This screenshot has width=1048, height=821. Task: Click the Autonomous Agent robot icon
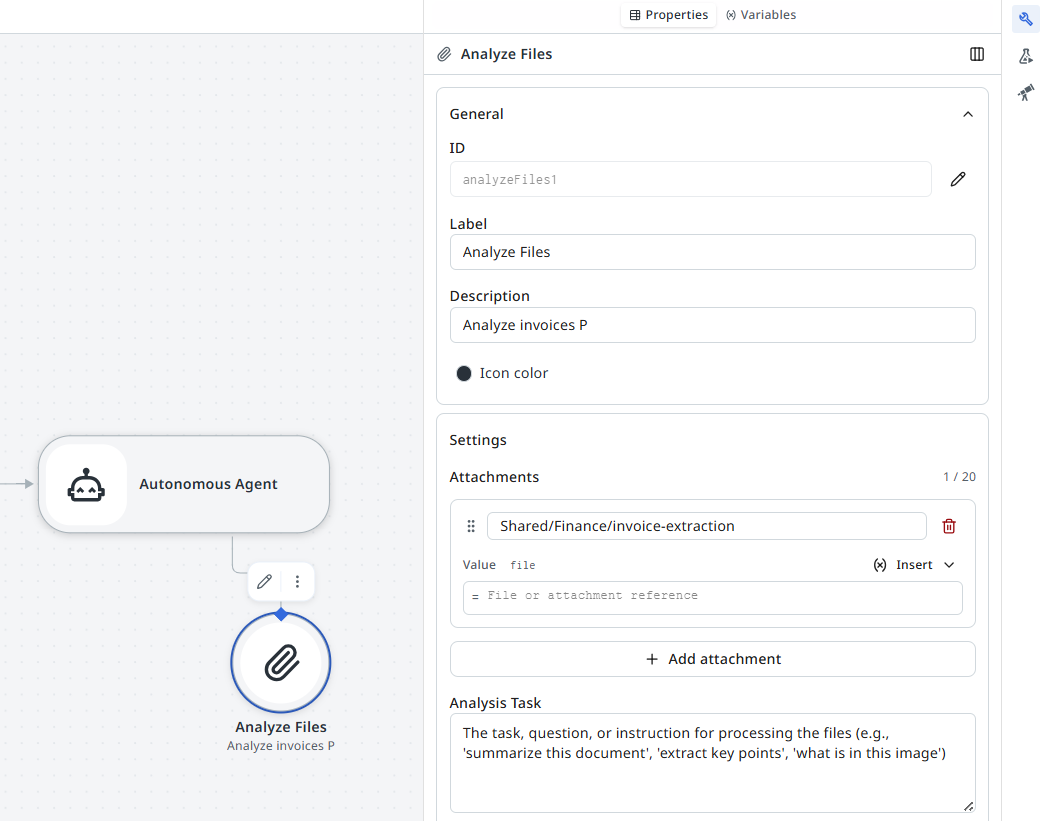click(x=86, y=485)
